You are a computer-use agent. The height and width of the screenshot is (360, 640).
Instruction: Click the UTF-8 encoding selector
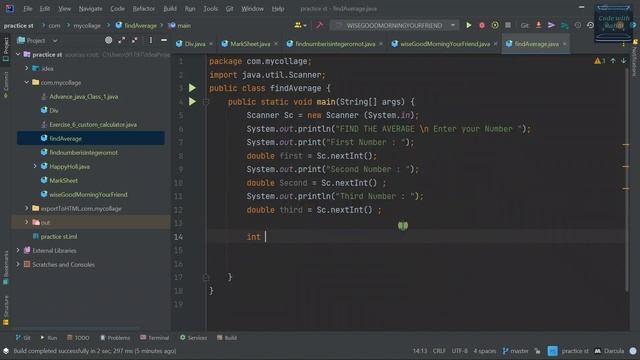[x=459, y=351]
